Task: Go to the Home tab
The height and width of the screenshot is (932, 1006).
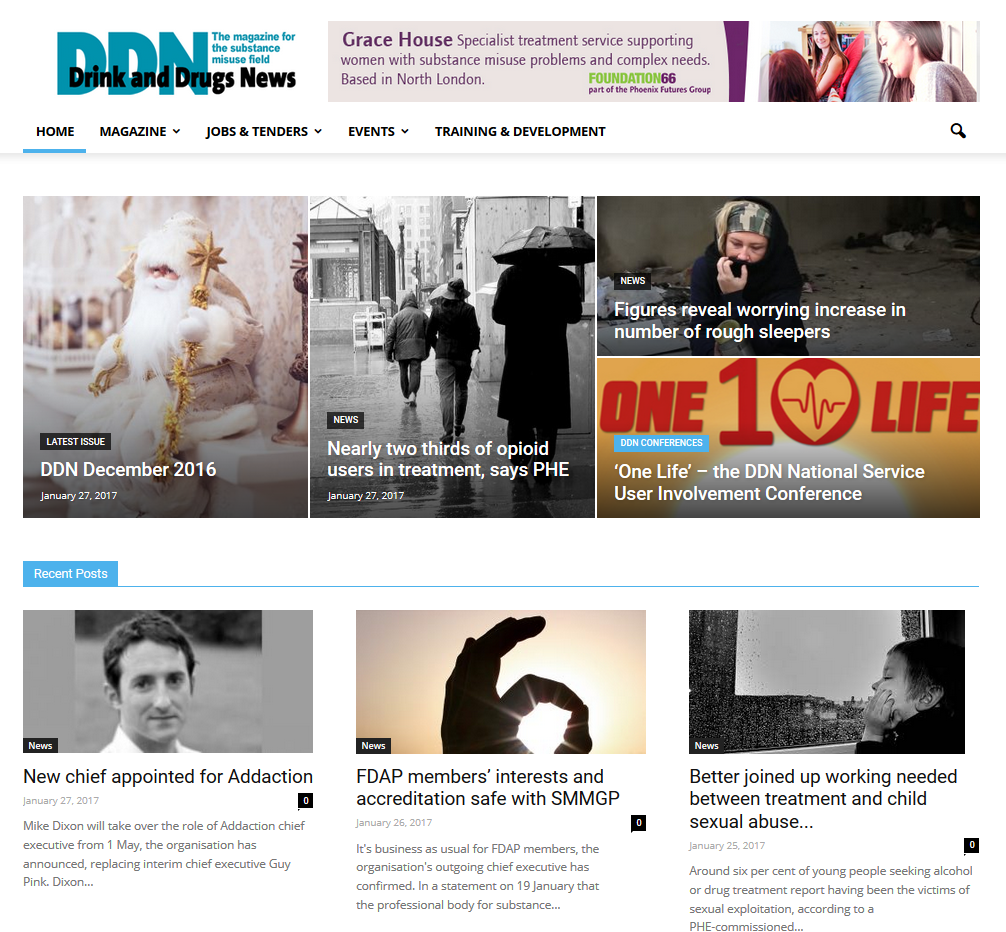Action: point(55,131)
